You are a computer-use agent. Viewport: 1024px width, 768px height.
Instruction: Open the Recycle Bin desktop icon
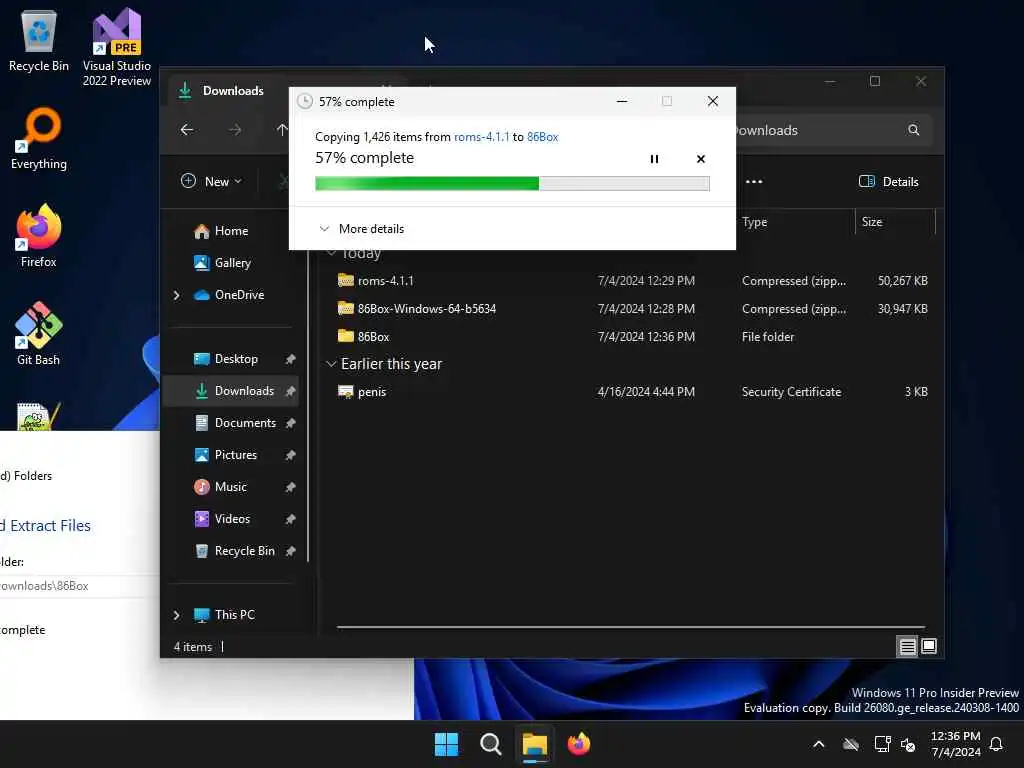click(39, 40)
